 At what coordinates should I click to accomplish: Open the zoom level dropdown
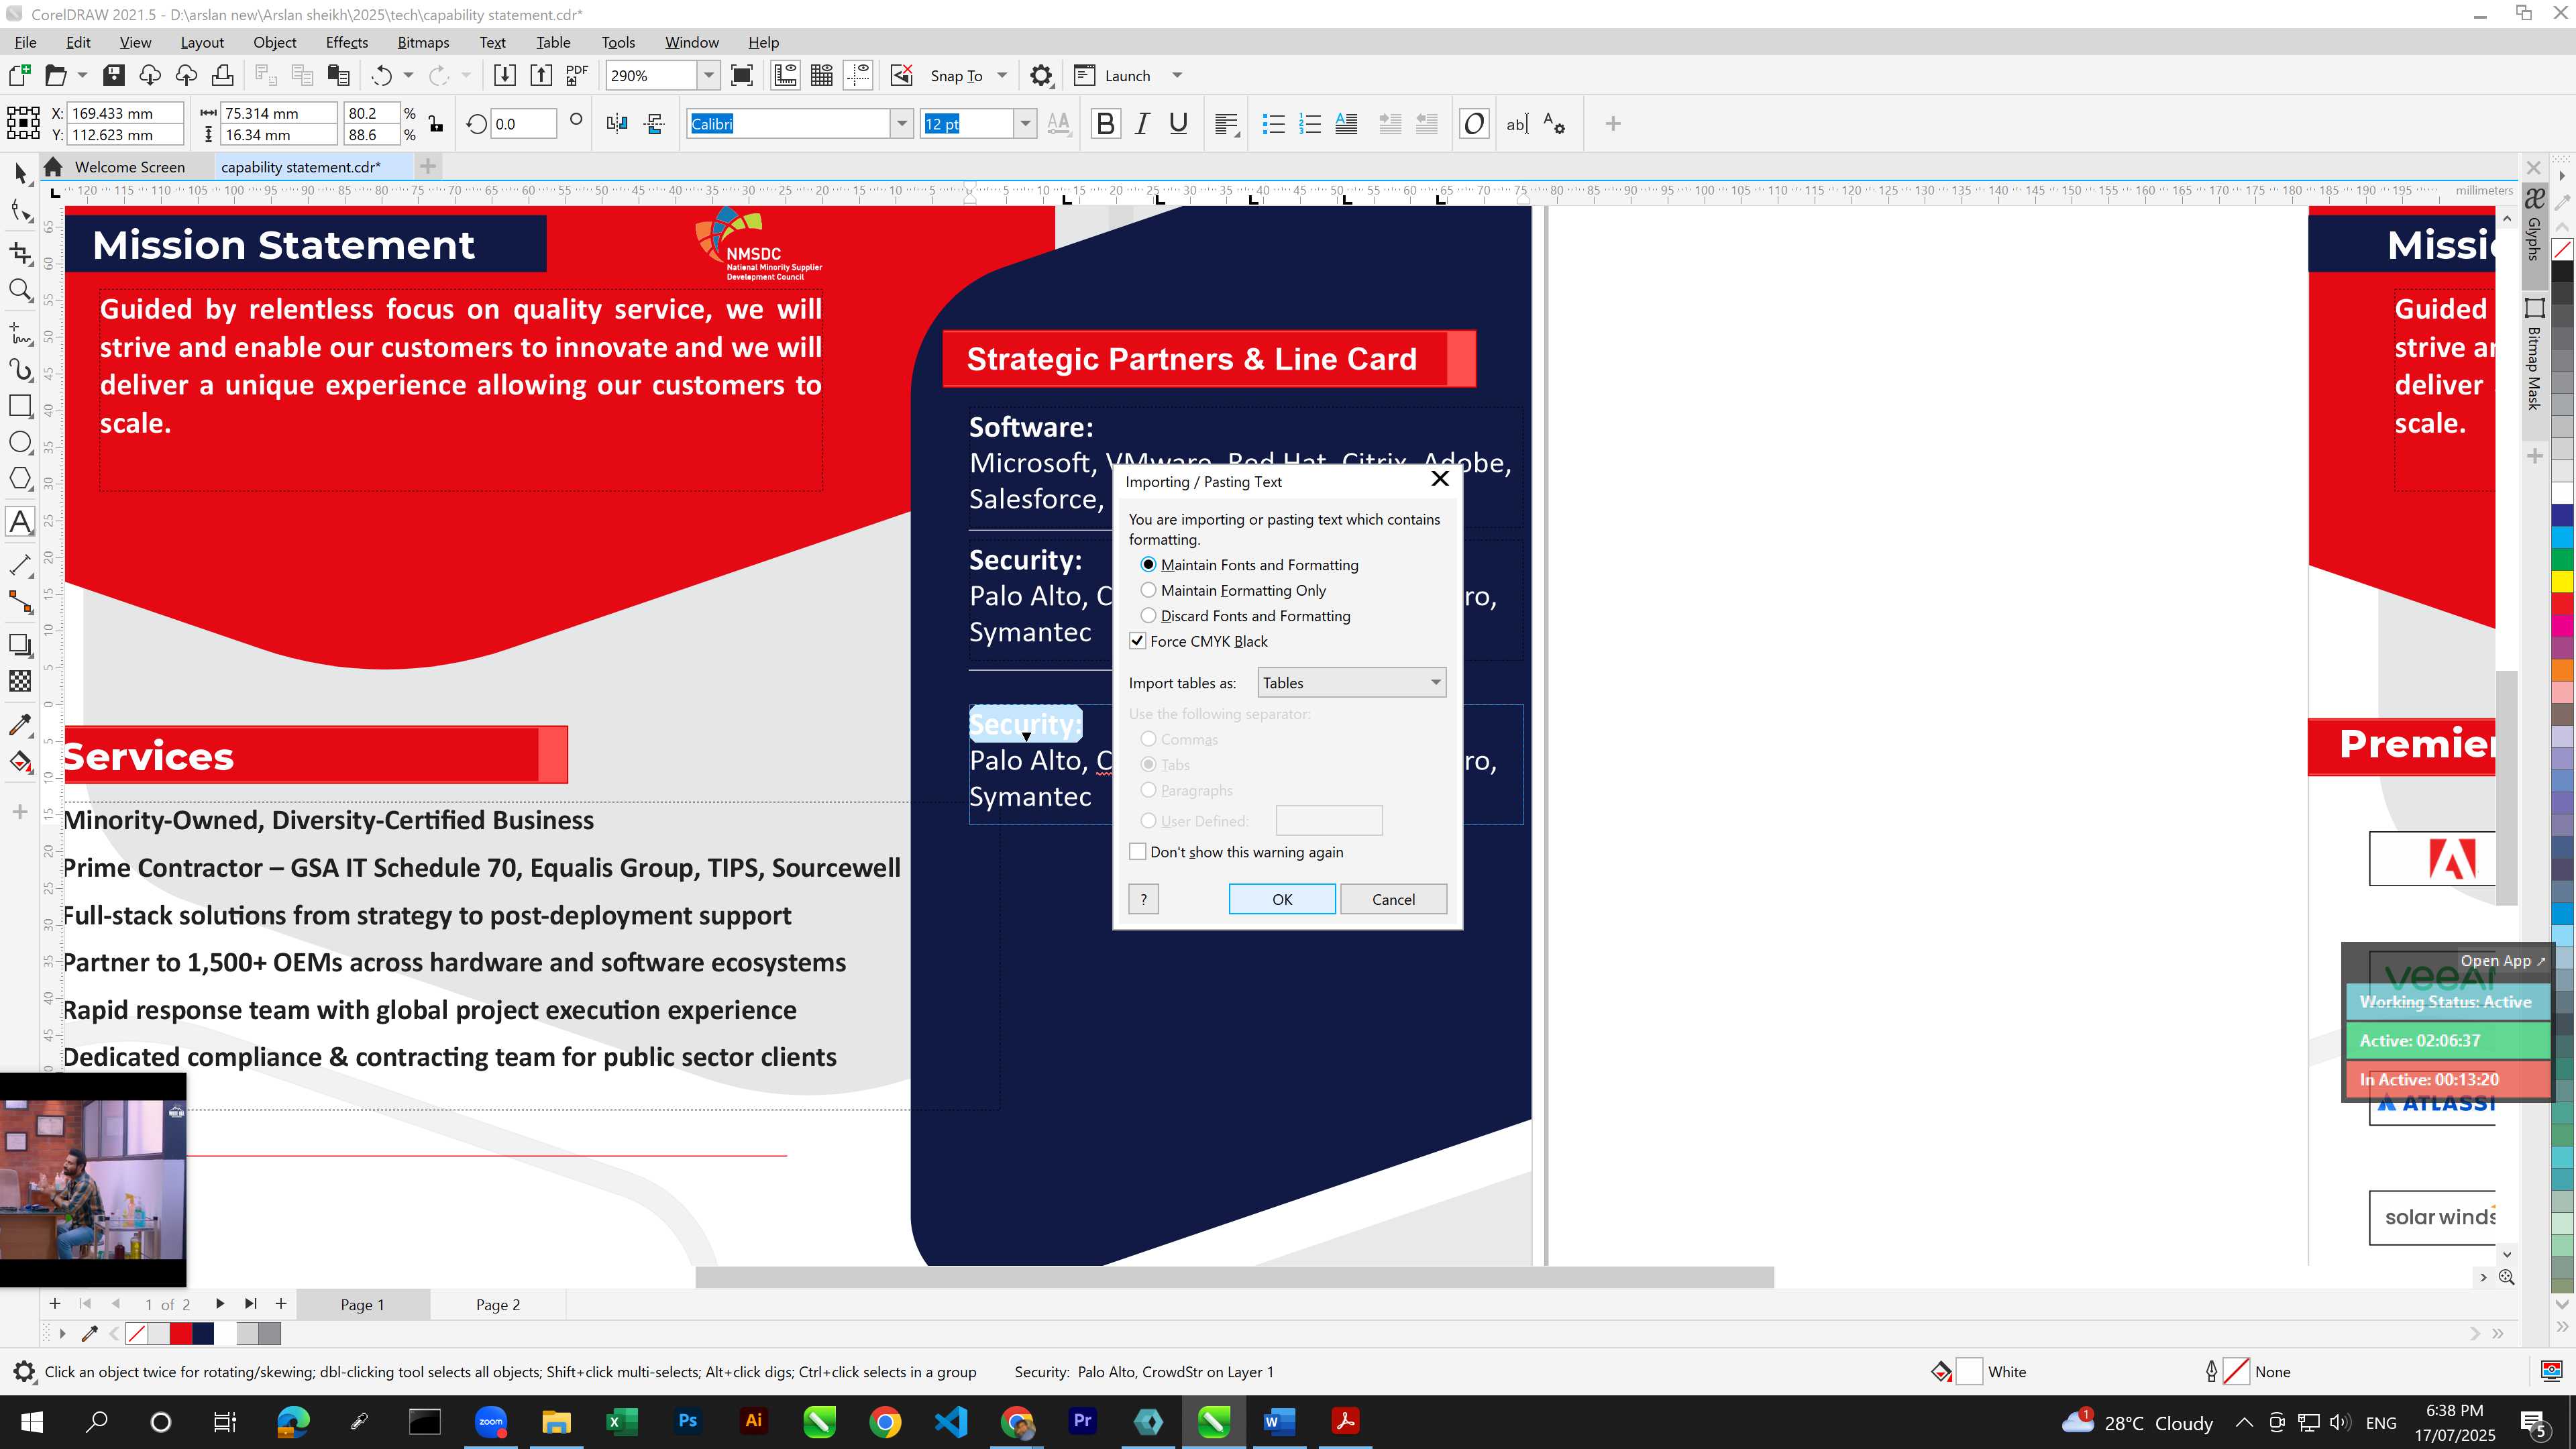point(709,75)
